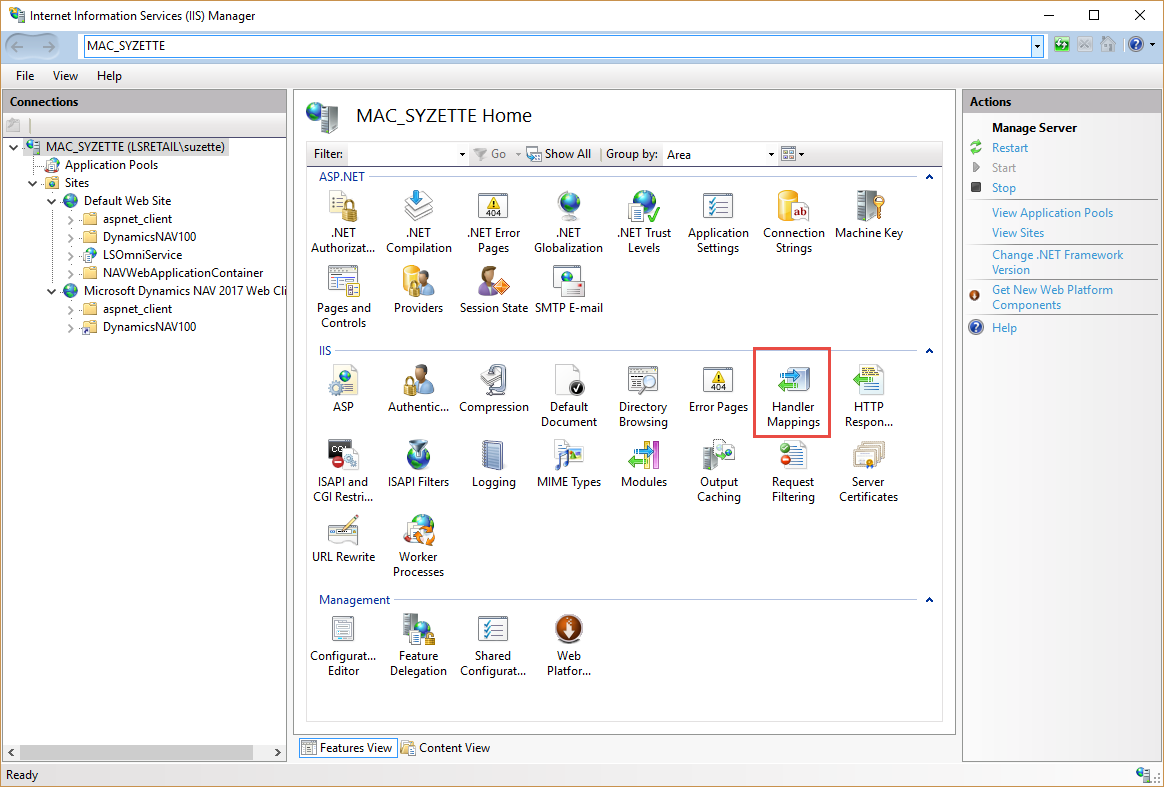
Task: Open the Handler Mappings feature
Action: pos(793,397)
